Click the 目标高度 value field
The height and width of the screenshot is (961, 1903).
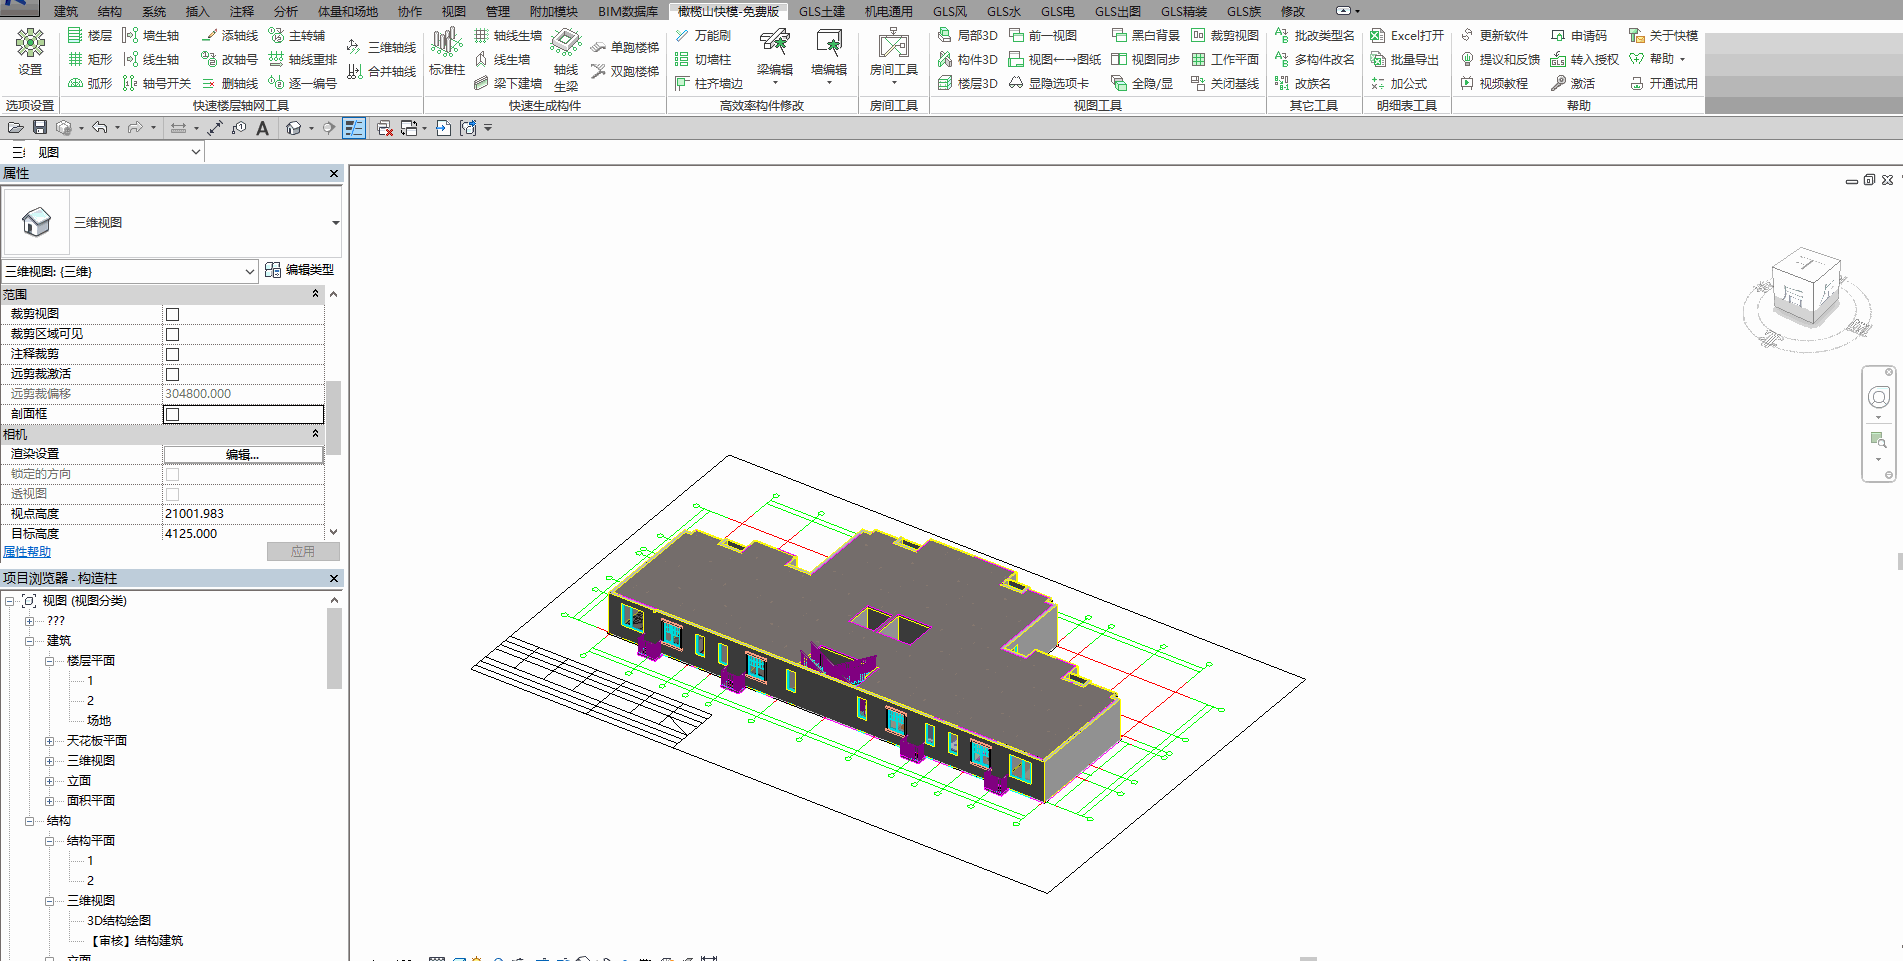click(x=243, y=534)
